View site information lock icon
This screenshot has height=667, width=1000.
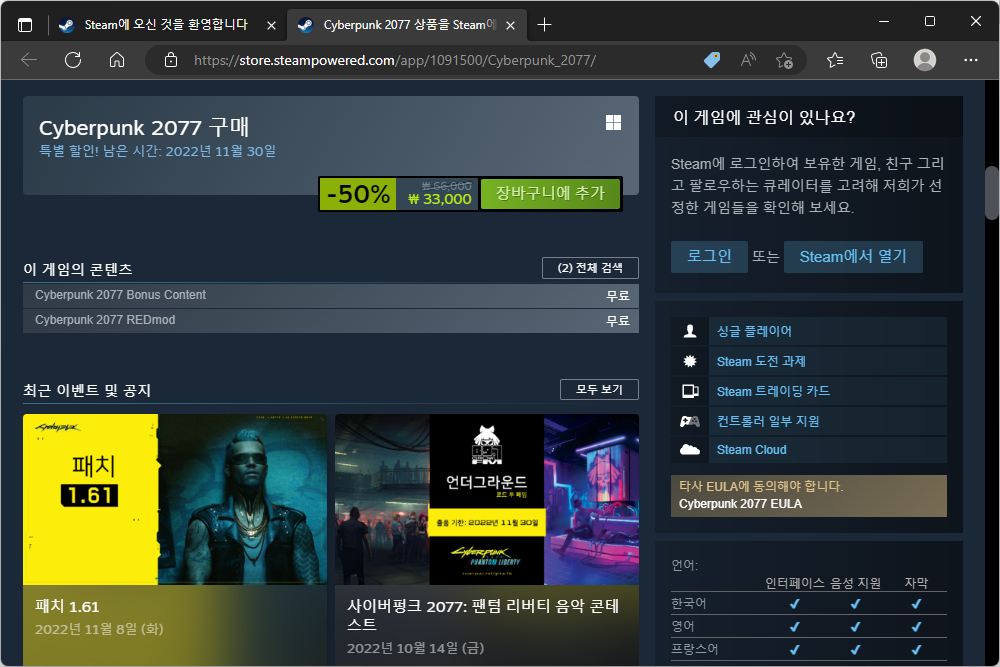pyautogui.click(x=171, y=60)
